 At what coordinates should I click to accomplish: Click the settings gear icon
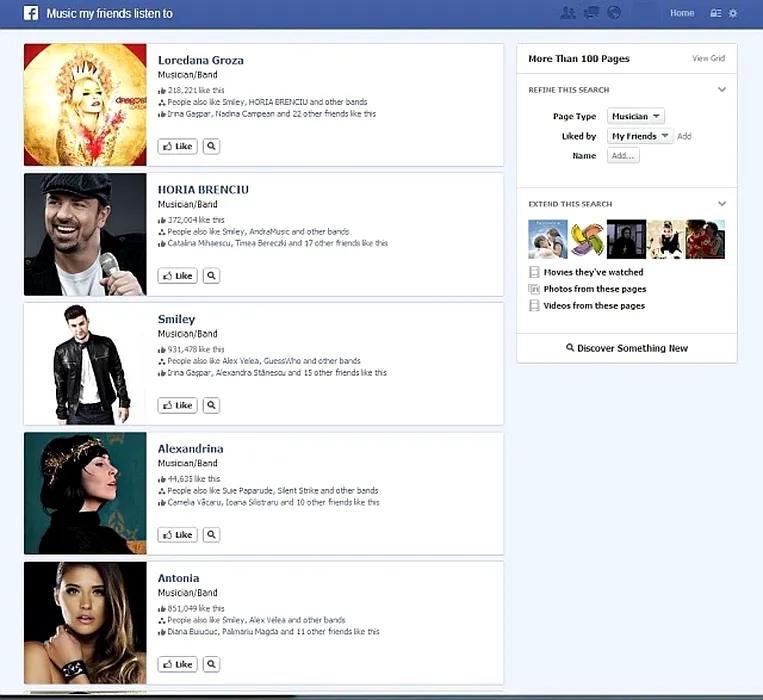[x=733, y=13]
